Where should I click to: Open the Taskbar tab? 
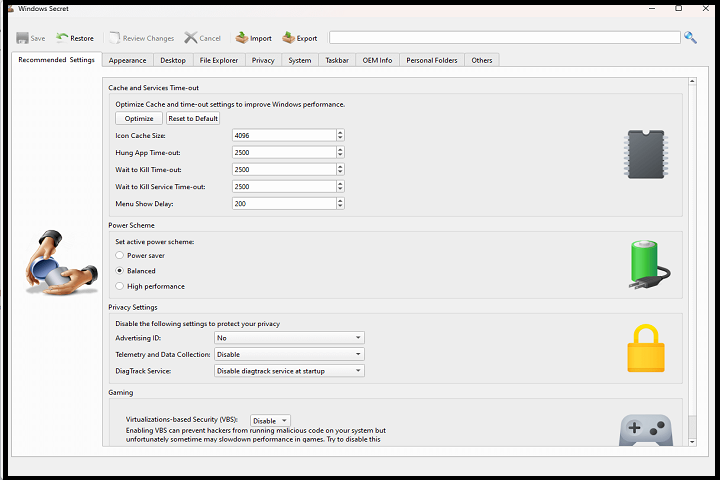[336, 60]
